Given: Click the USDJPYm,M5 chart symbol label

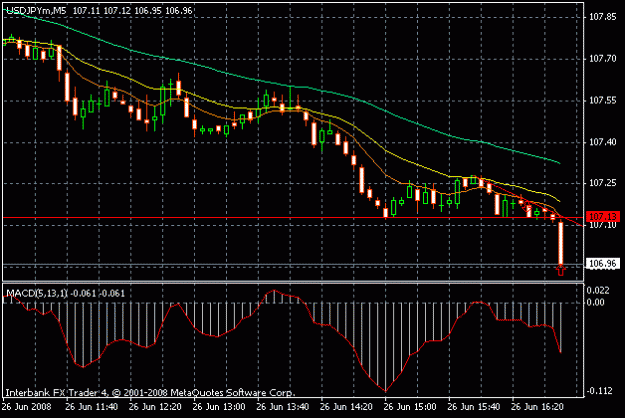Looking at the screenshot, I should (x=36, y=11).
